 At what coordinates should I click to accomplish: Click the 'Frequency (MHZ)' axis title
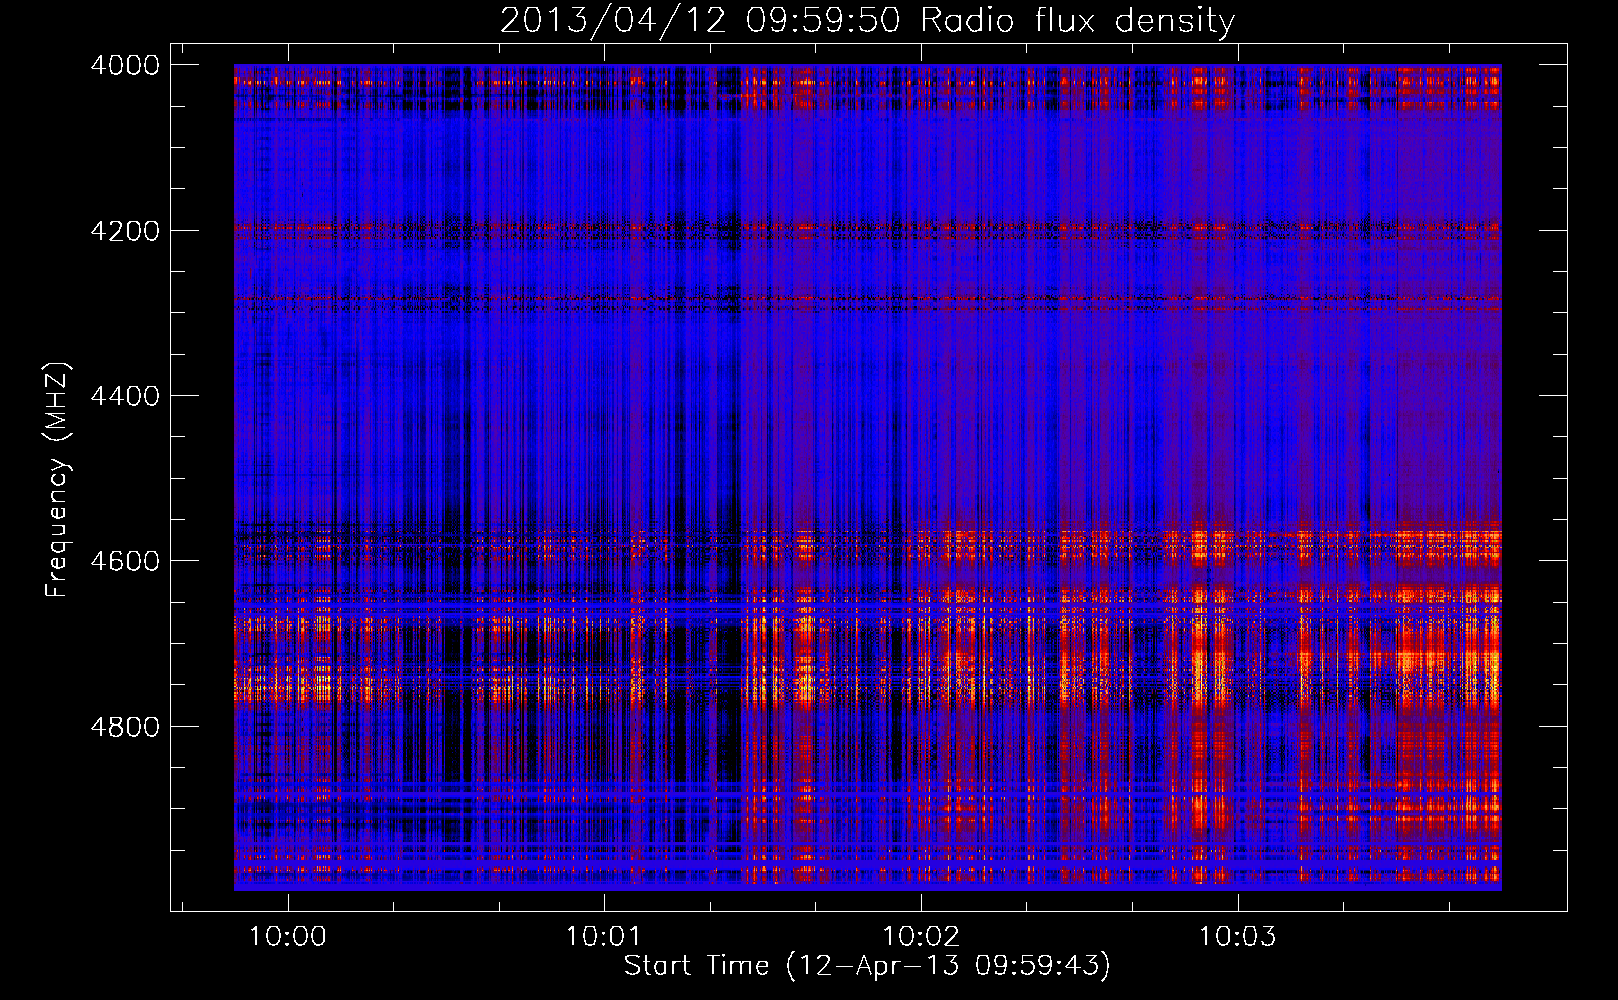(58, 480)
